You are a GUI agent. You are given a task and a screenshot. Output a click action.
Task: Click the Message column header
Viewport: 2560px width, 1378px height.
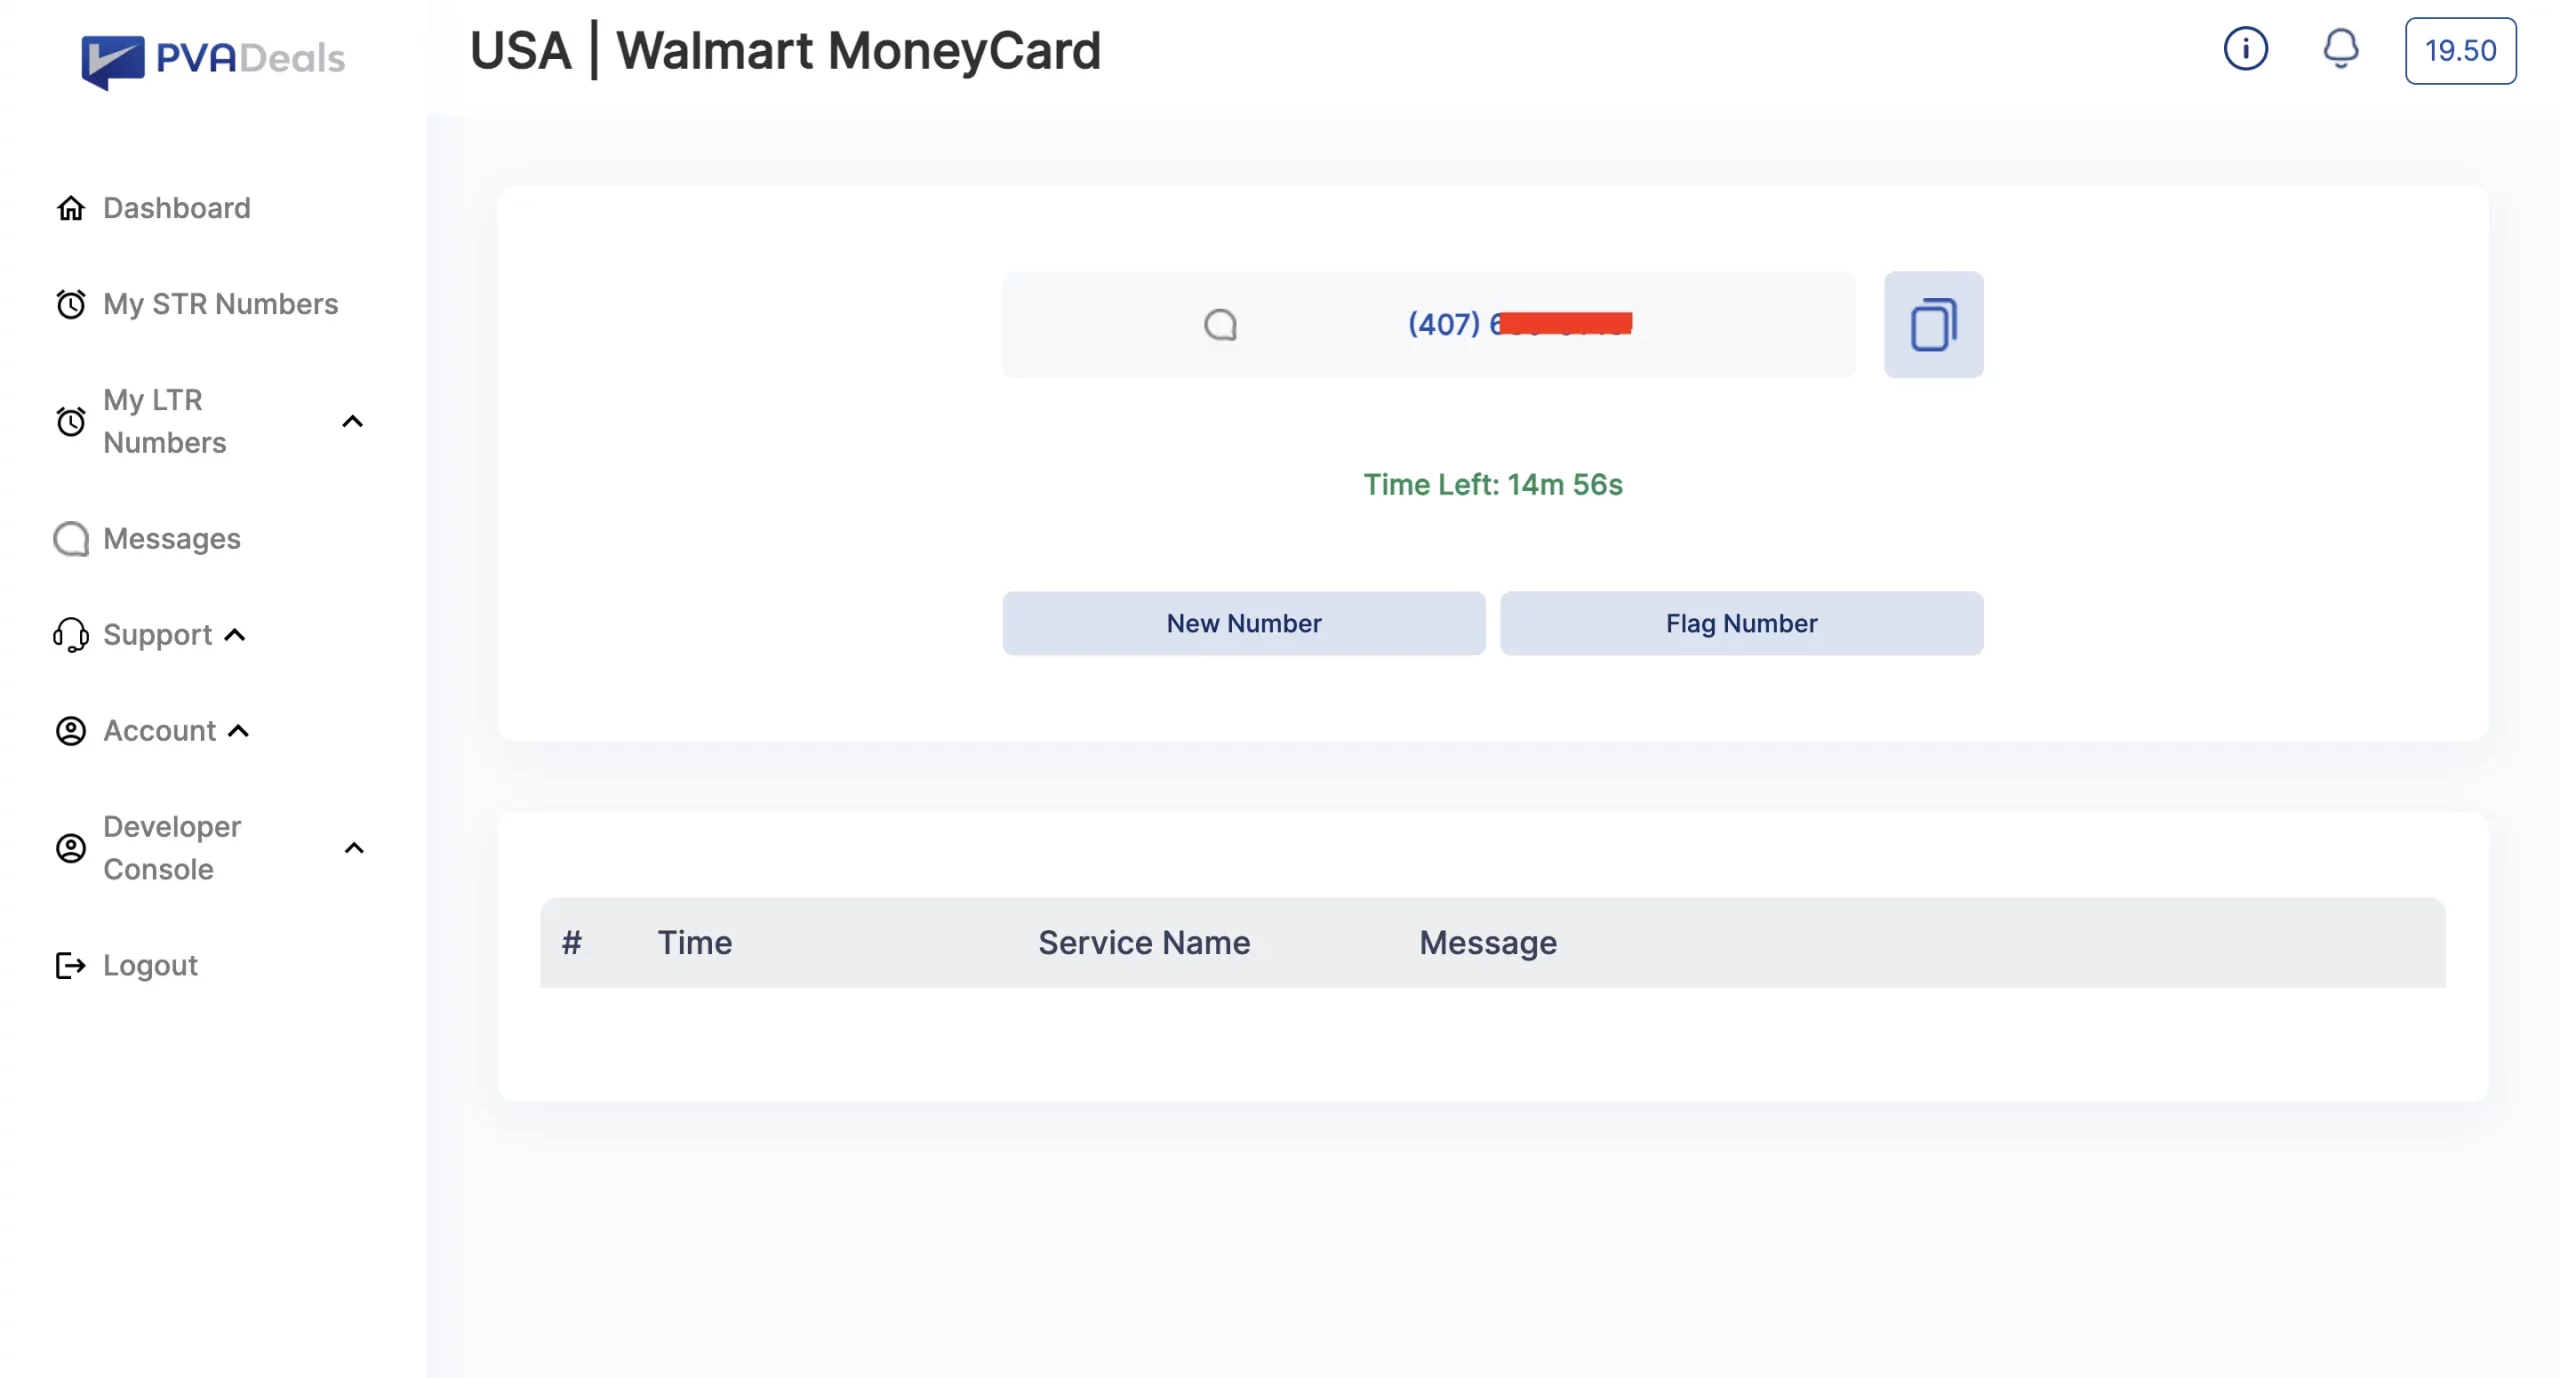[1488, 943]
